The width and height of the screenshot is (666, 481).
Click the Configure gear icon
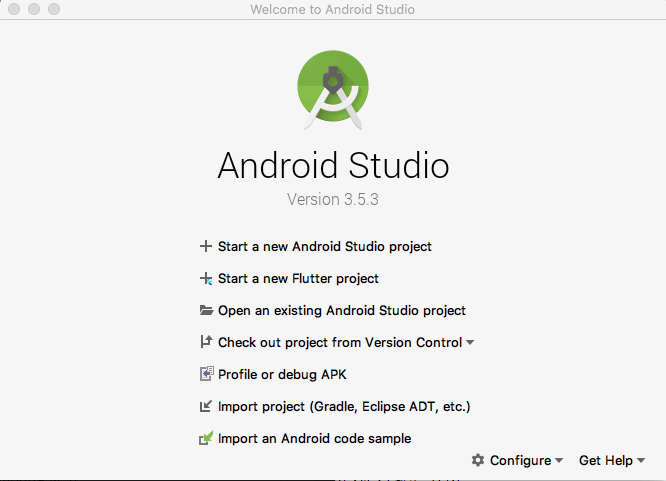tap(478, 460)
